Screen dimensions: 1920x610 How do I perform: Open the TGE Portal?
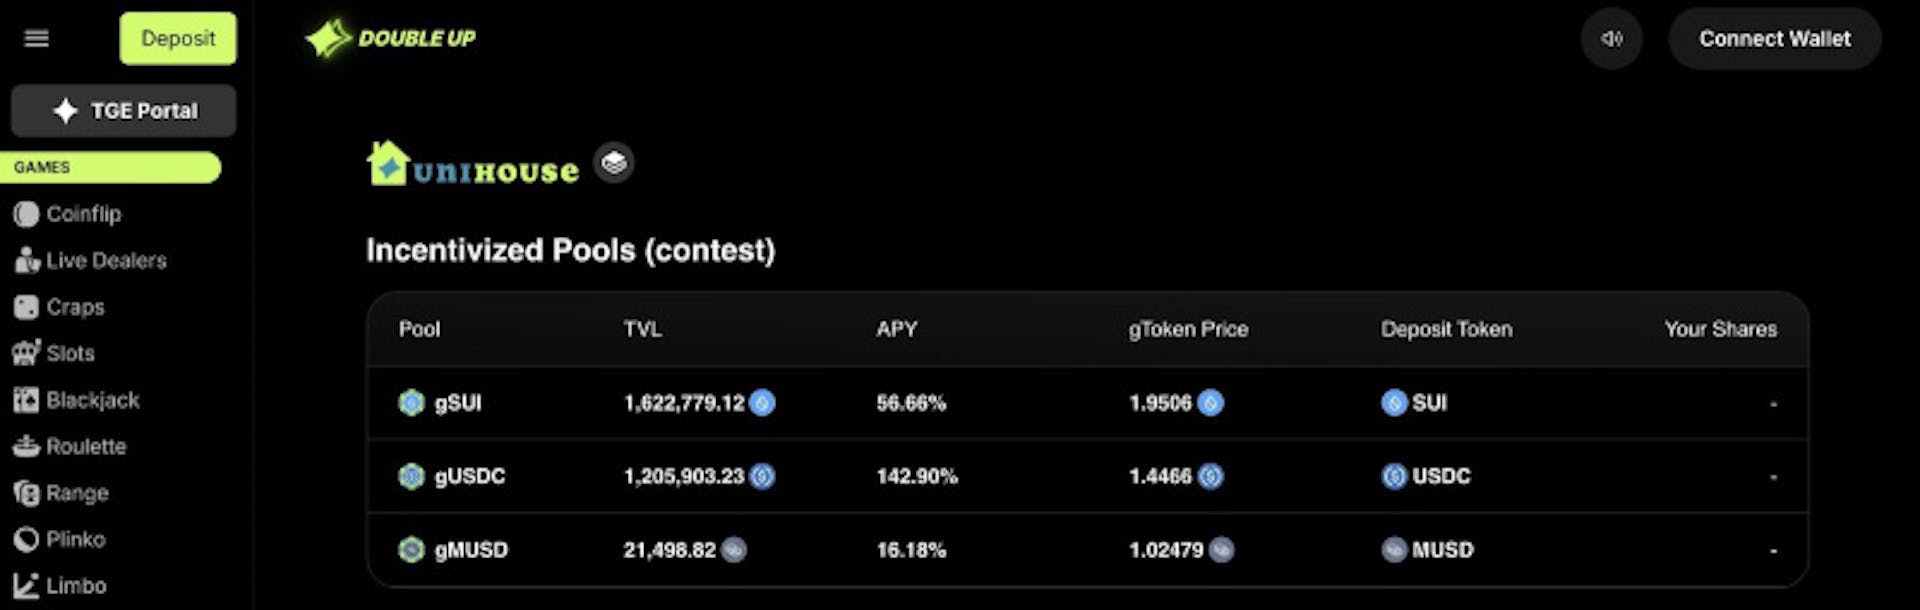tap(124, 111)
